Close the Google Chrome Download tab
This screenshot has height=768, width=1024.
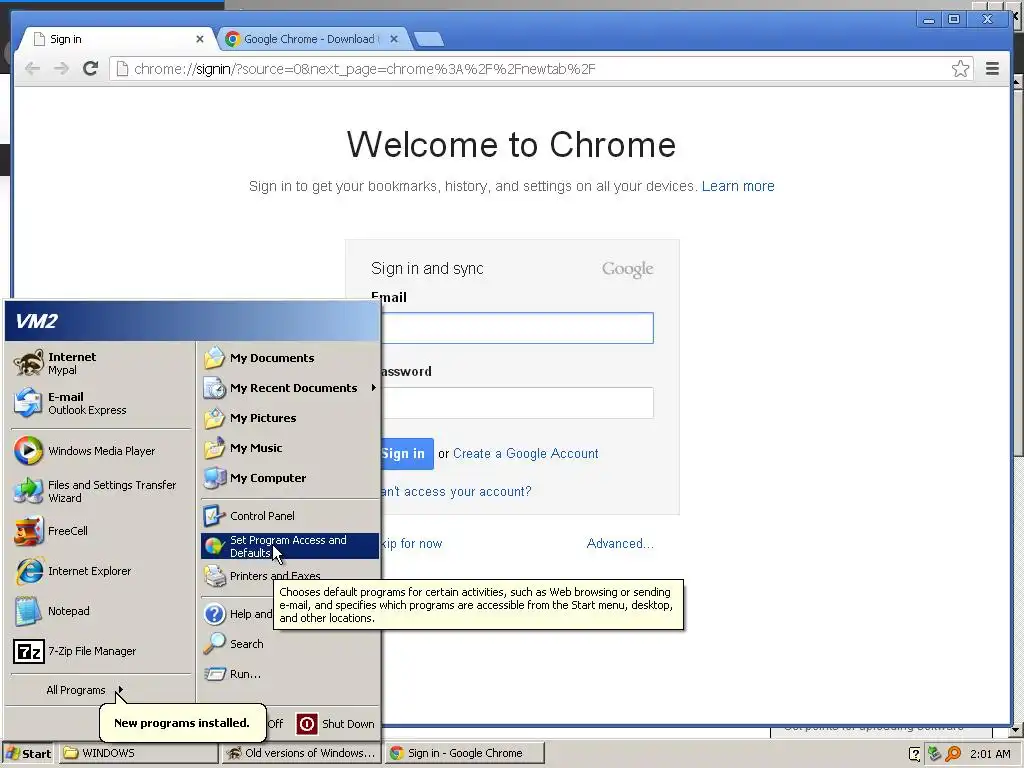click(x=394, y=39)
